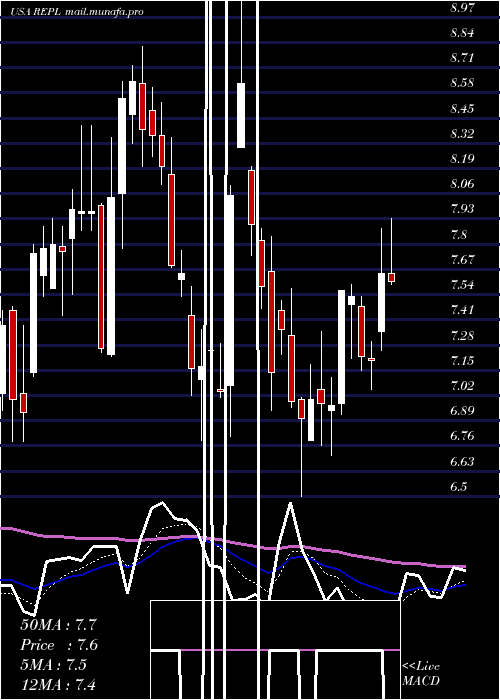Click the 8.45 price axis label
The image size is (500, 700).
462,108
